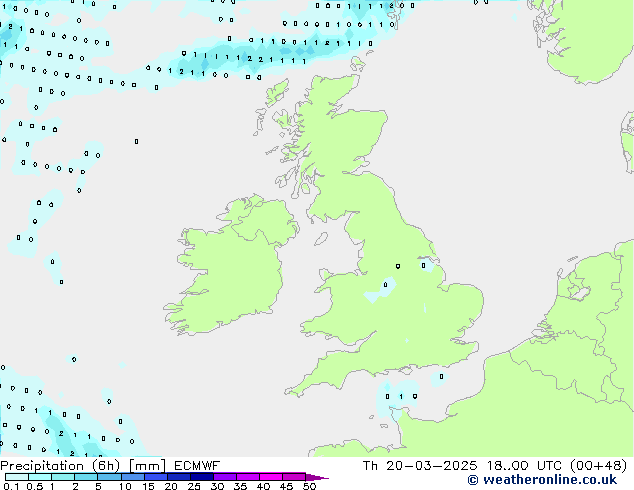Choose the 40–45 mm magenta legend swatch
The width and height of the screenshot is (634, 490).
pos(271,477)
